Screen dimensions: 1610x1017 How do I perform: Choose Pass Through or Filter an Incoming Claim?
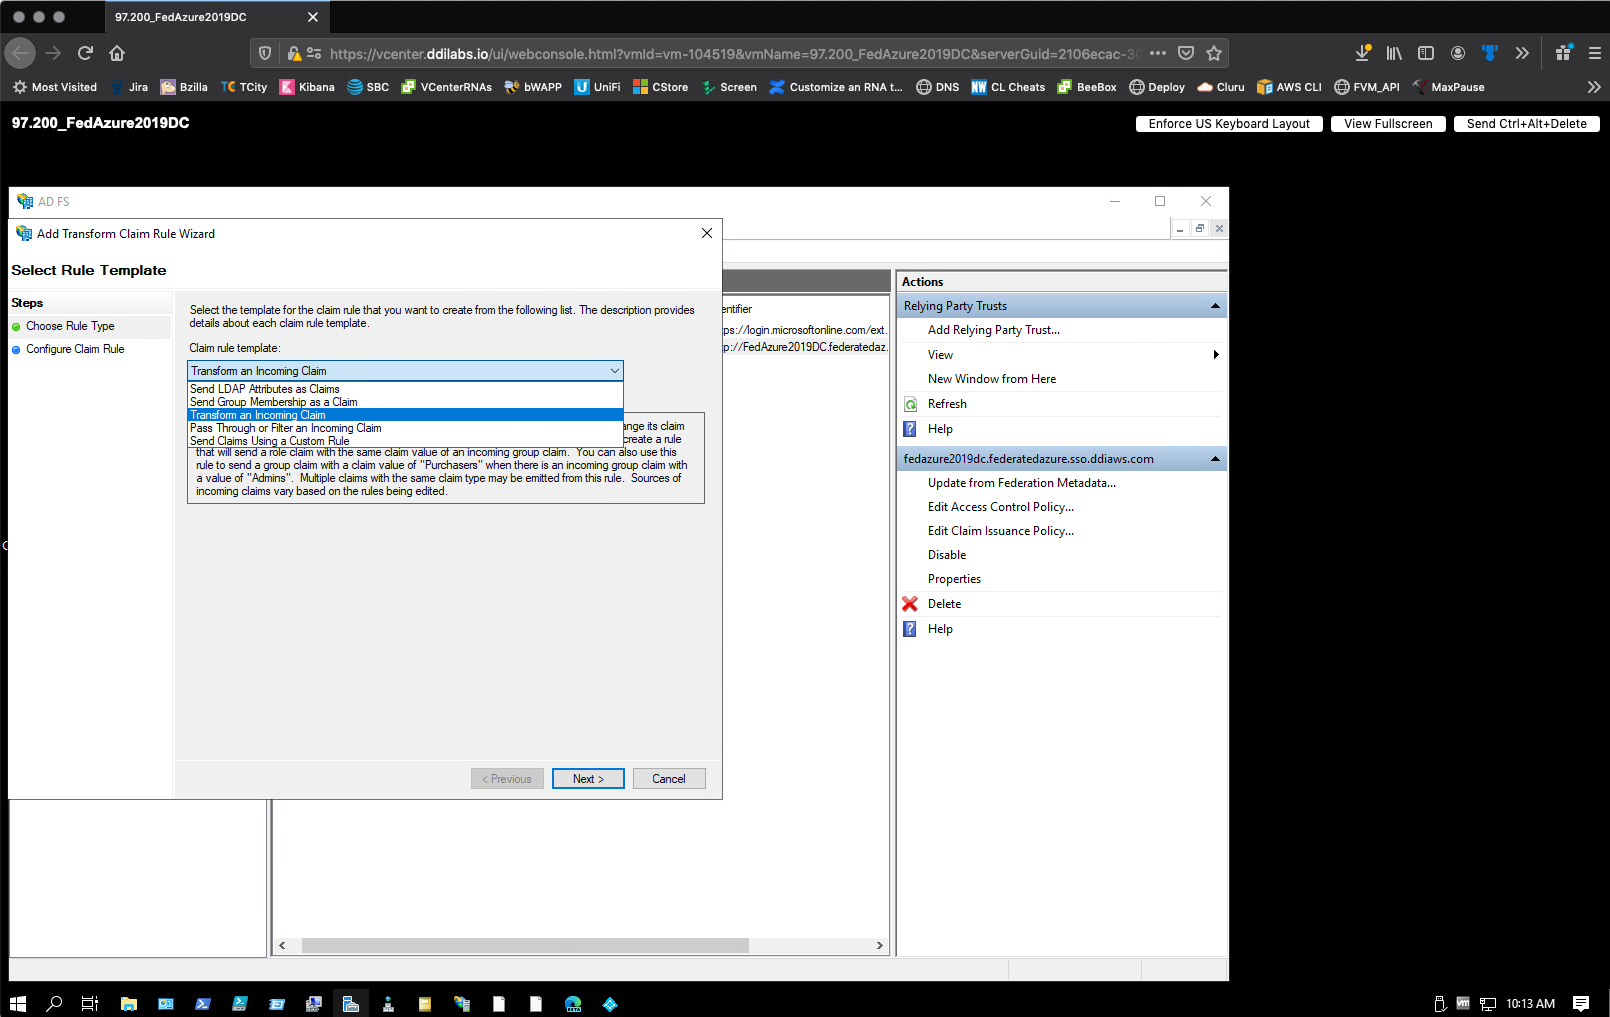pos(286,428)
